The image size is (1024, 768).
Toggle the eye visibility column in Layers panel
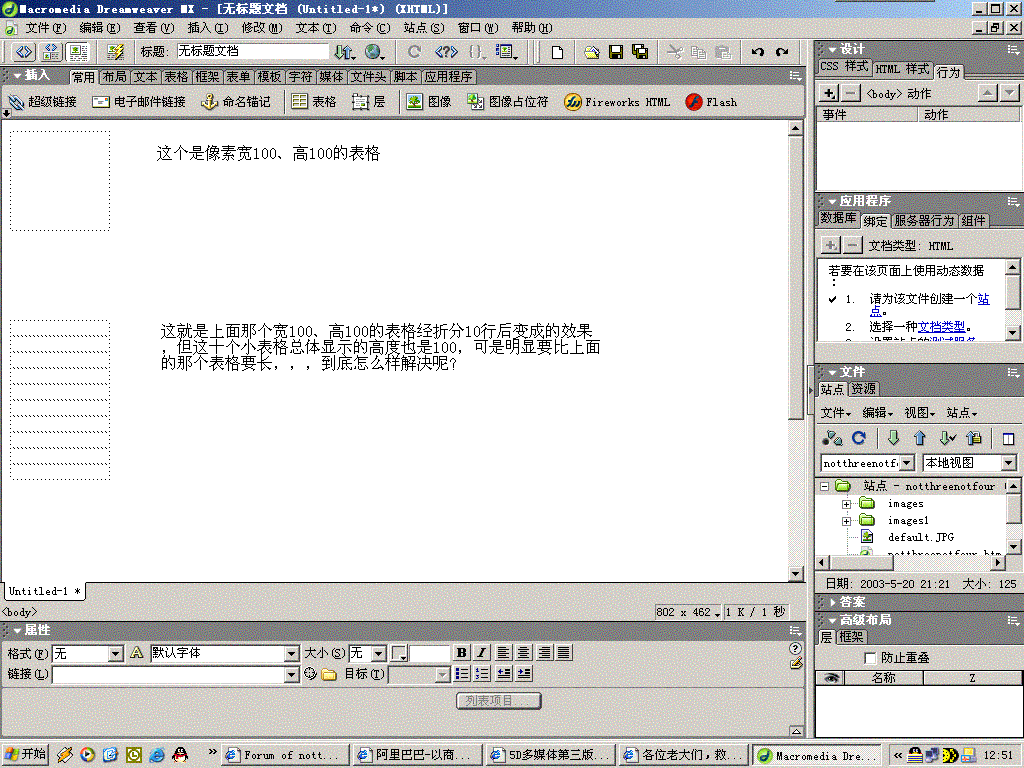pyautogui.click(x=831, y=677)
